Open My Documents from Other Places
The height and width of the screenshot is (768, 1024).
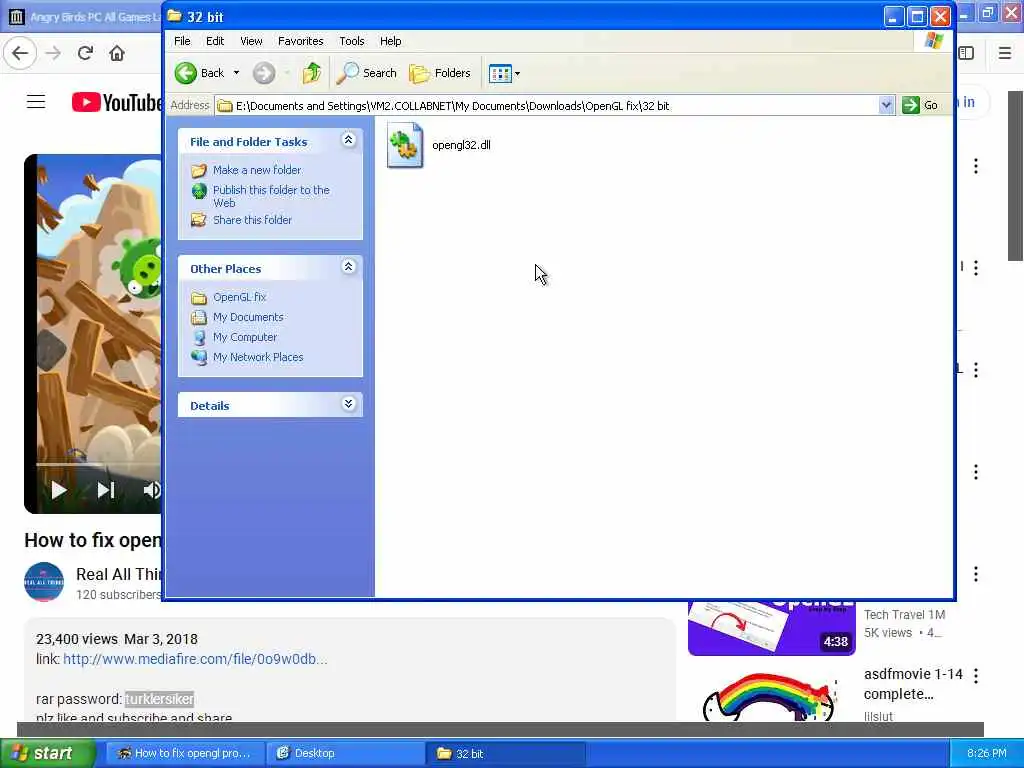[248, 317]
